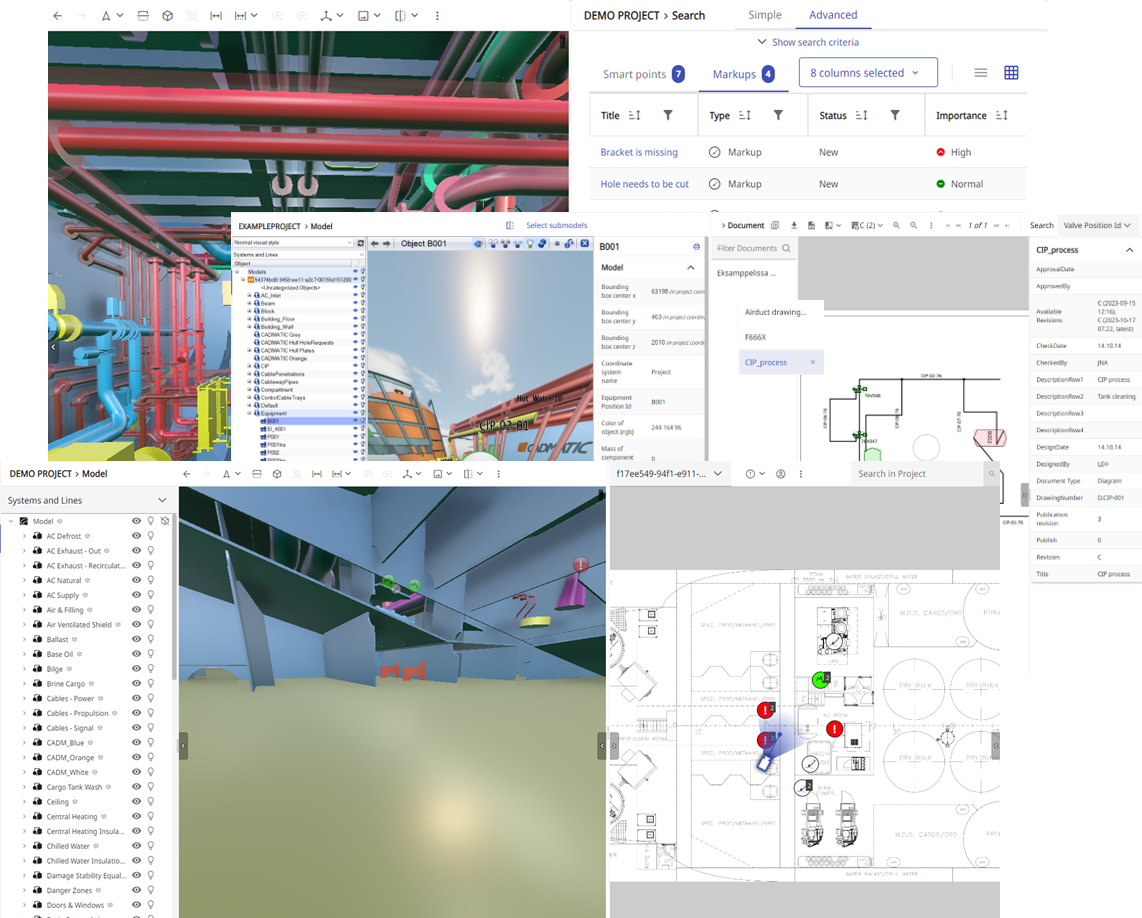Viewport: 1142px width, 918px height.
Task: Open the Bracket is missing markup
Action: pyautogui.click(x=639, y=152)
